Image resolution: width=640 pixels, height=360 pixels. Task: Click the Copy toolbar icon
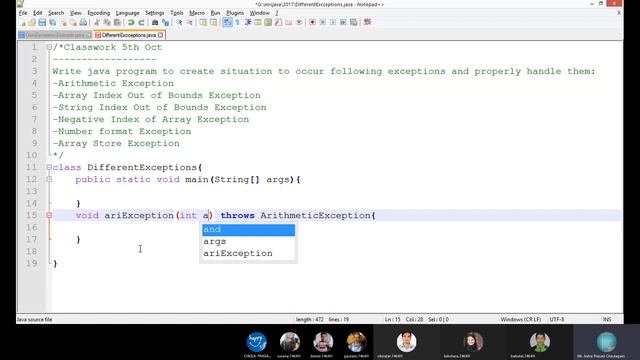click(x=107, y=22)
